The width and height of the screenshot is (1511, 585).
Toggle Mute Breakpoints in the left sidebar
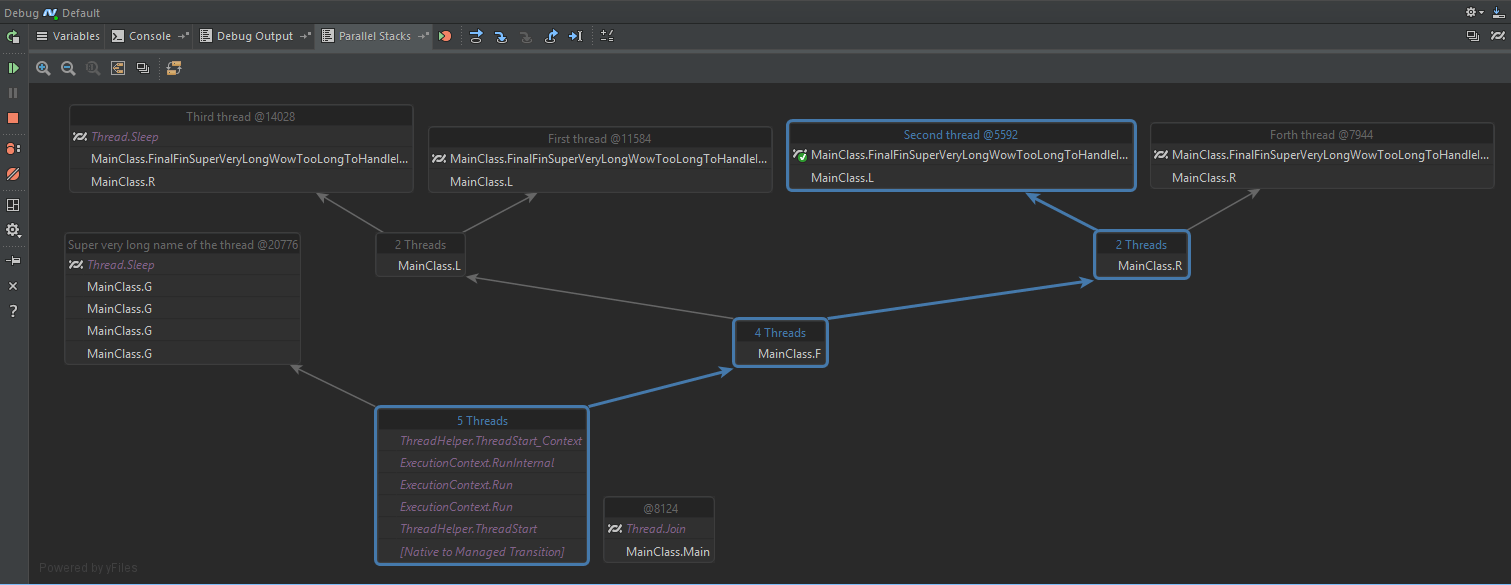[x=13, y=174]
